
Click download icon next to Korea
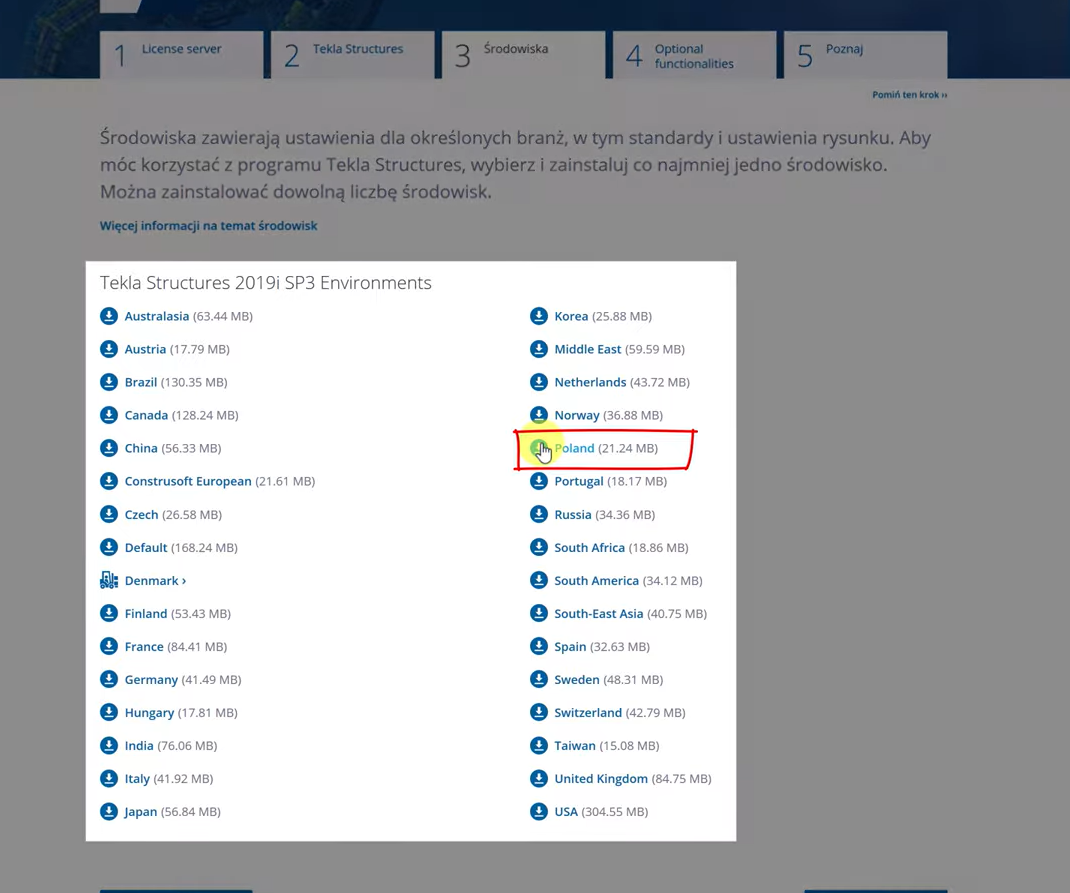(x=539, y=316)
